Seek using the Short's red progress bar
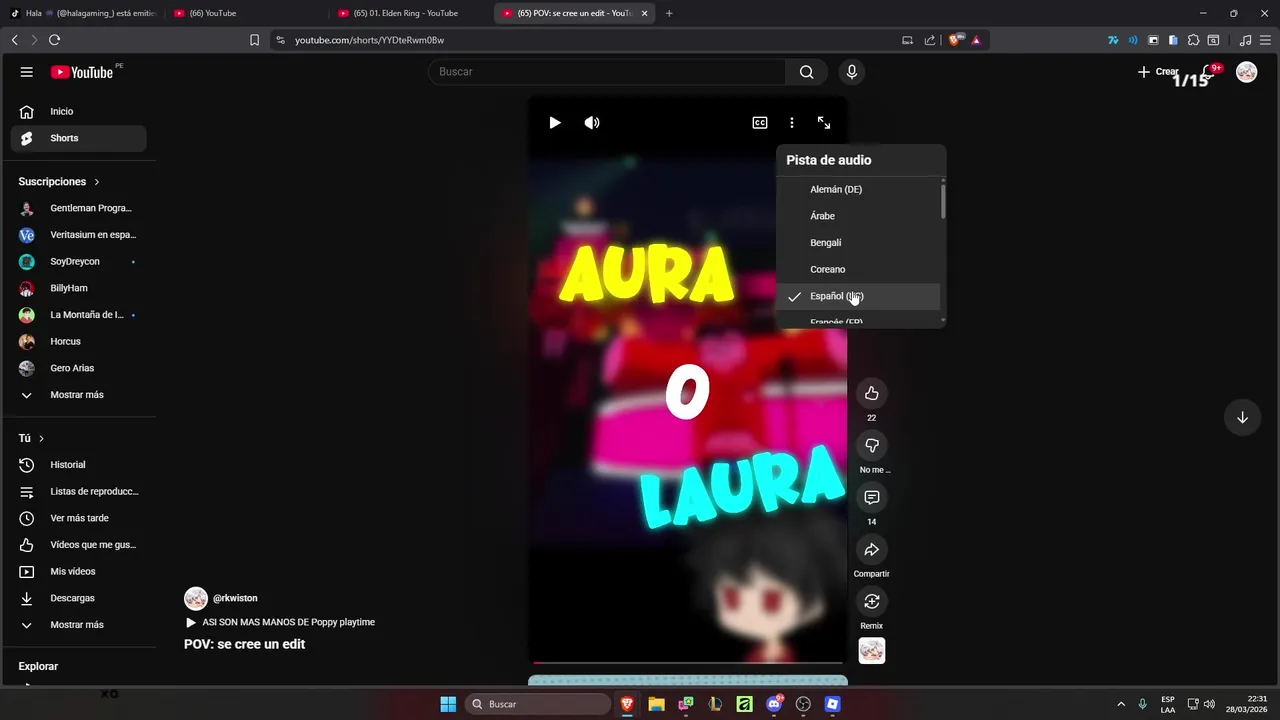 point(688,662)
